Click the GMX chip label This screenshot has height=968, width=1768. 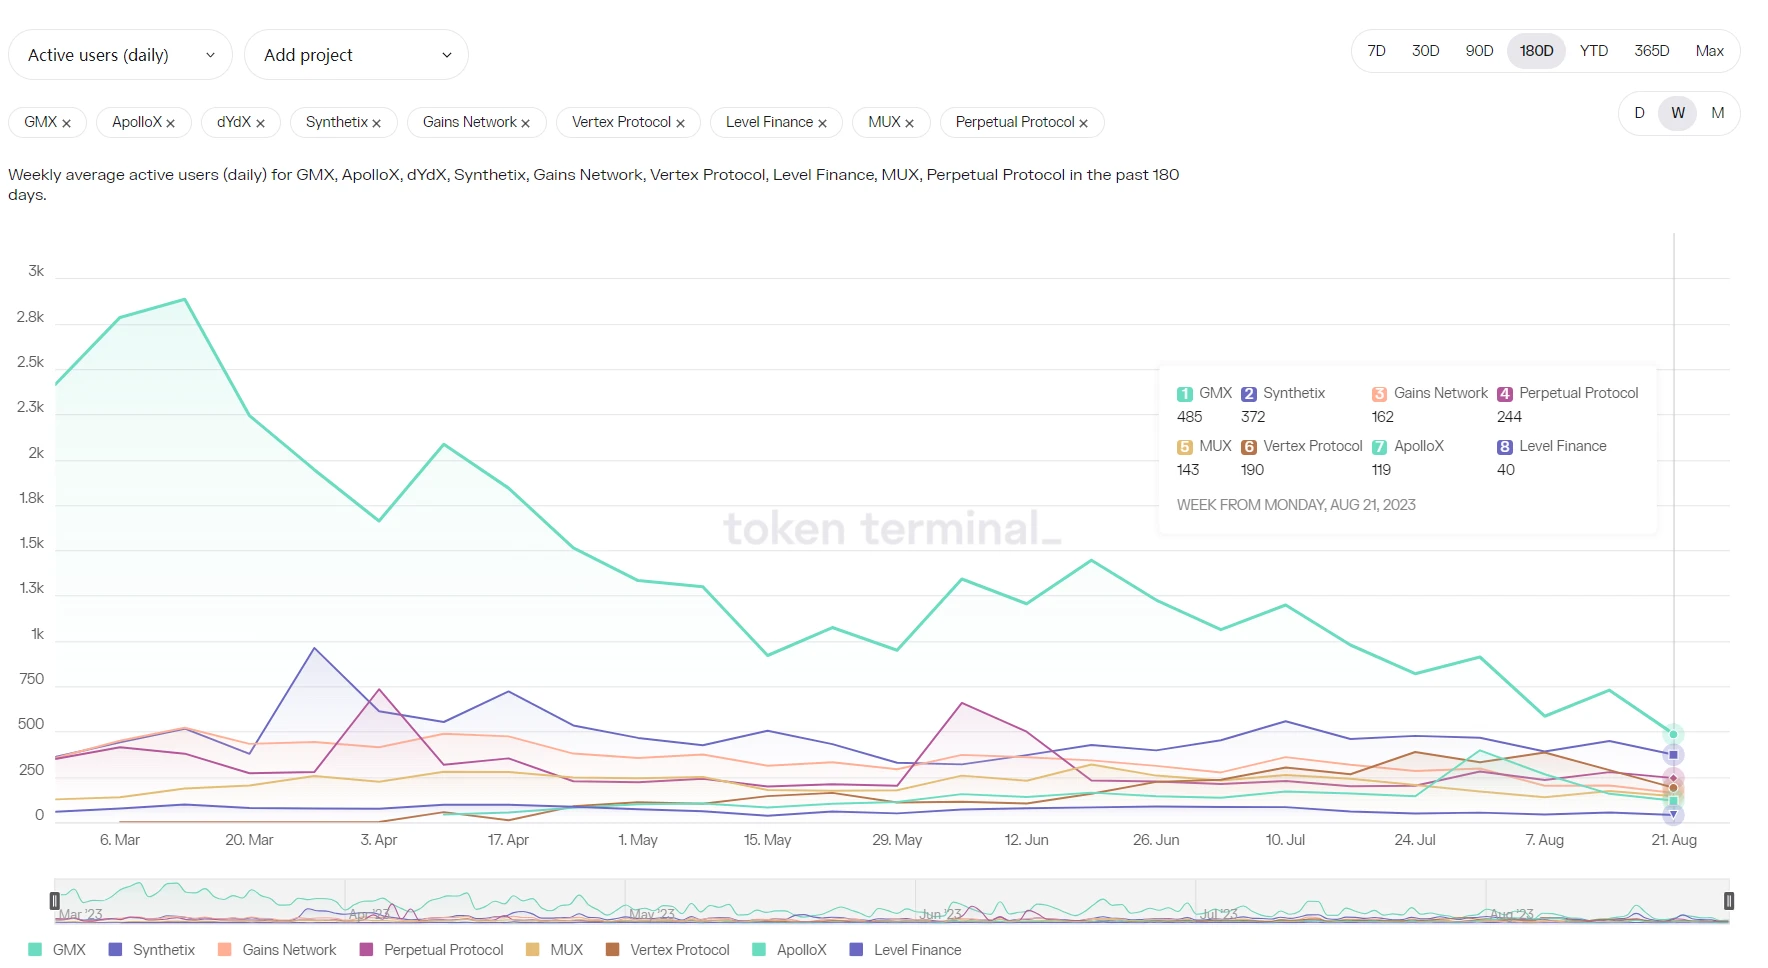click(x=41, y=122)
